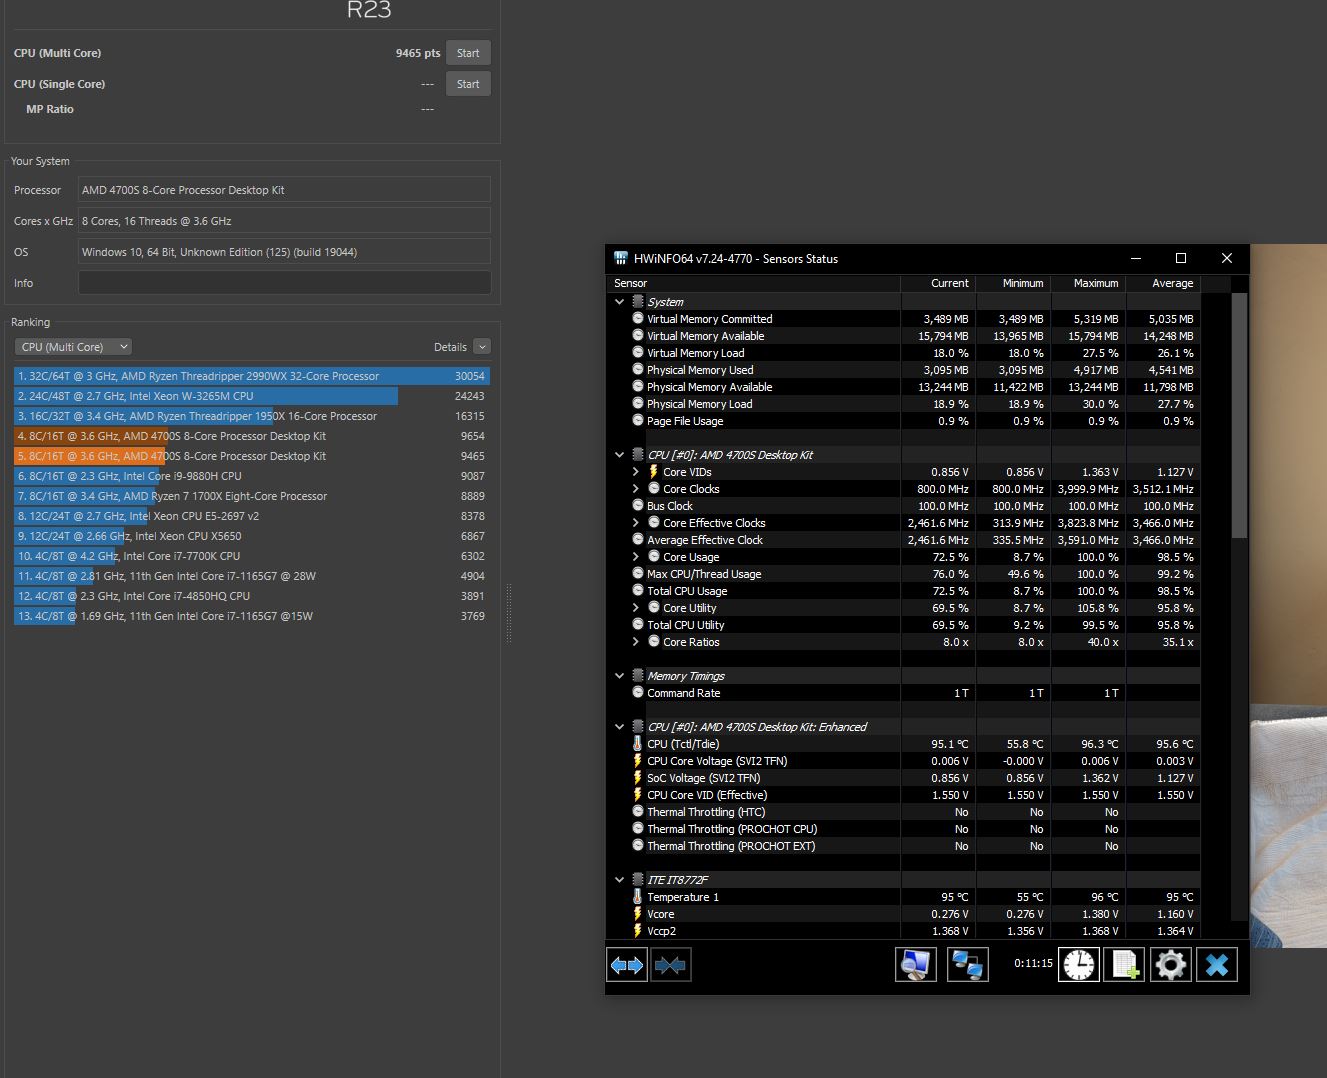Expand the Core Utility row
Viewport: 1327px width, 1078px height.
636,608
